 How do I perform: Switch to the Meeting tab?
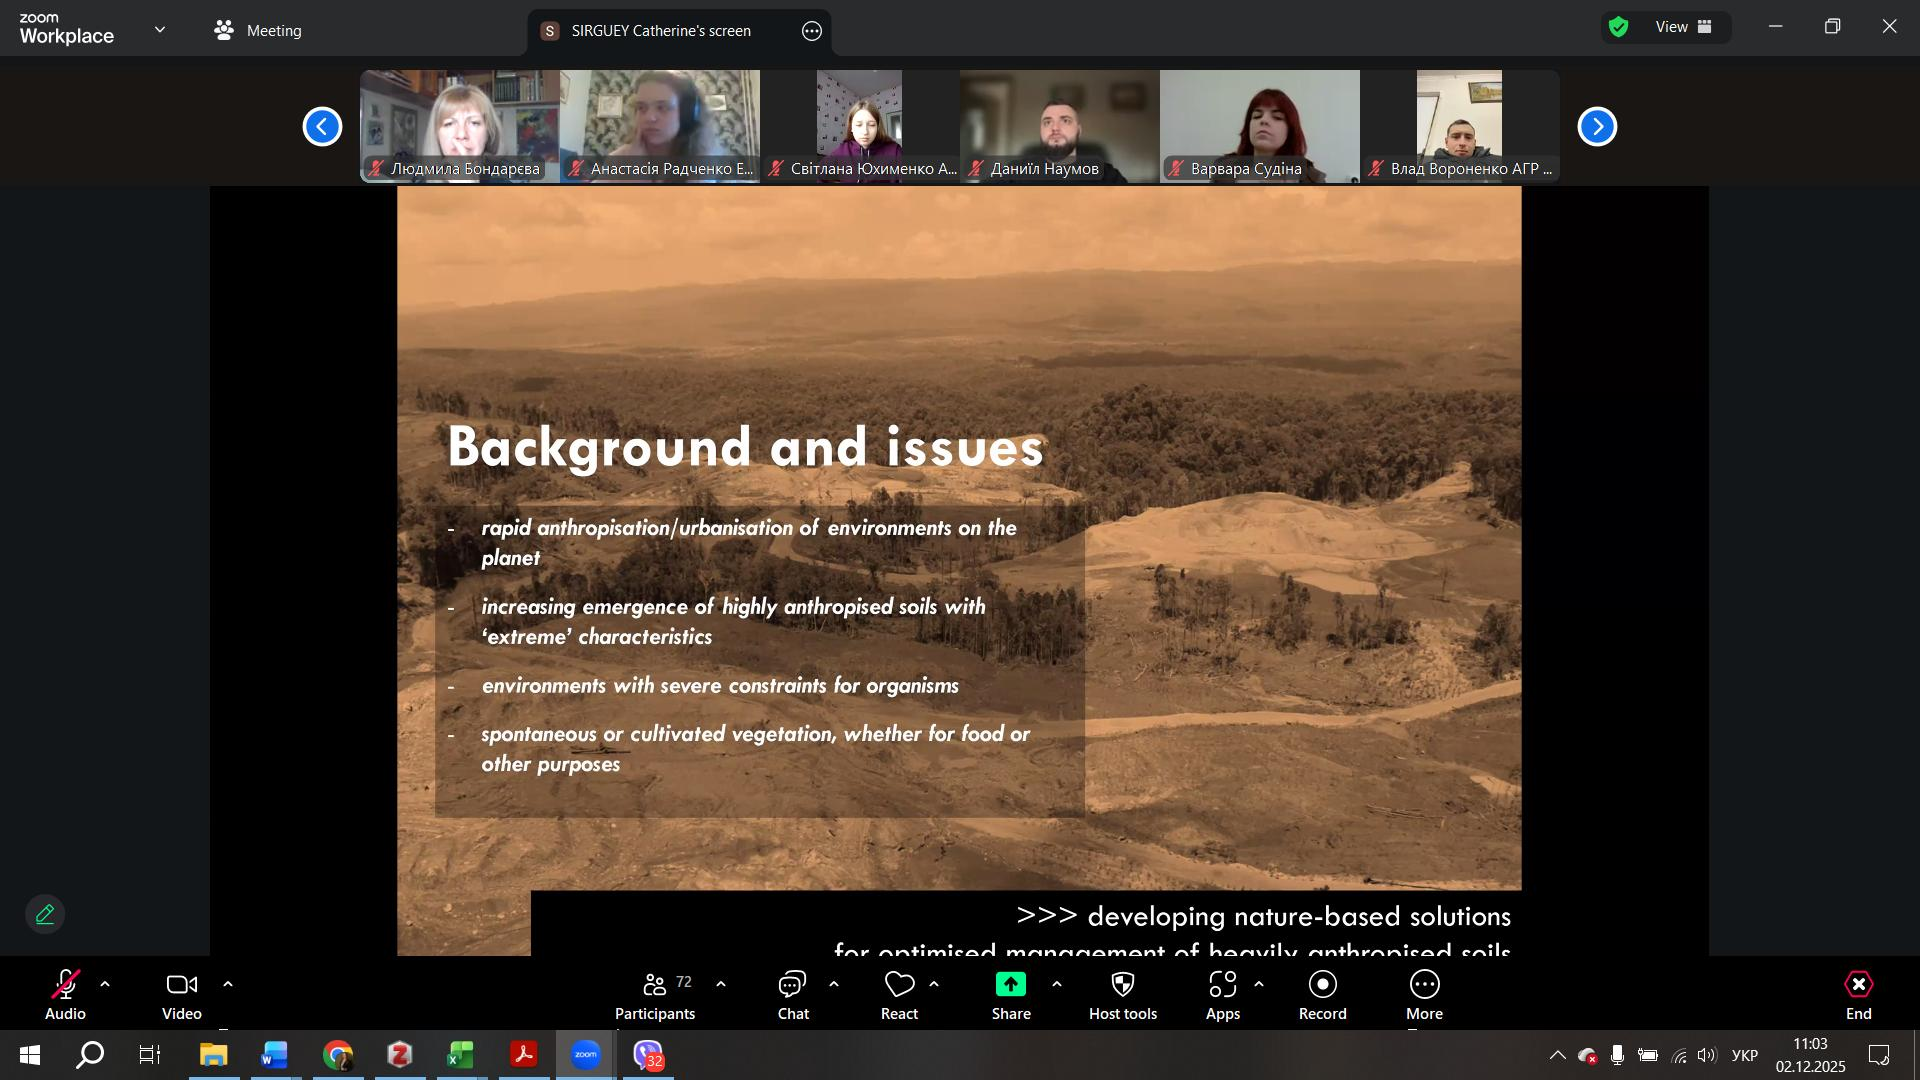pyautogui.click(x=258, y=30)
